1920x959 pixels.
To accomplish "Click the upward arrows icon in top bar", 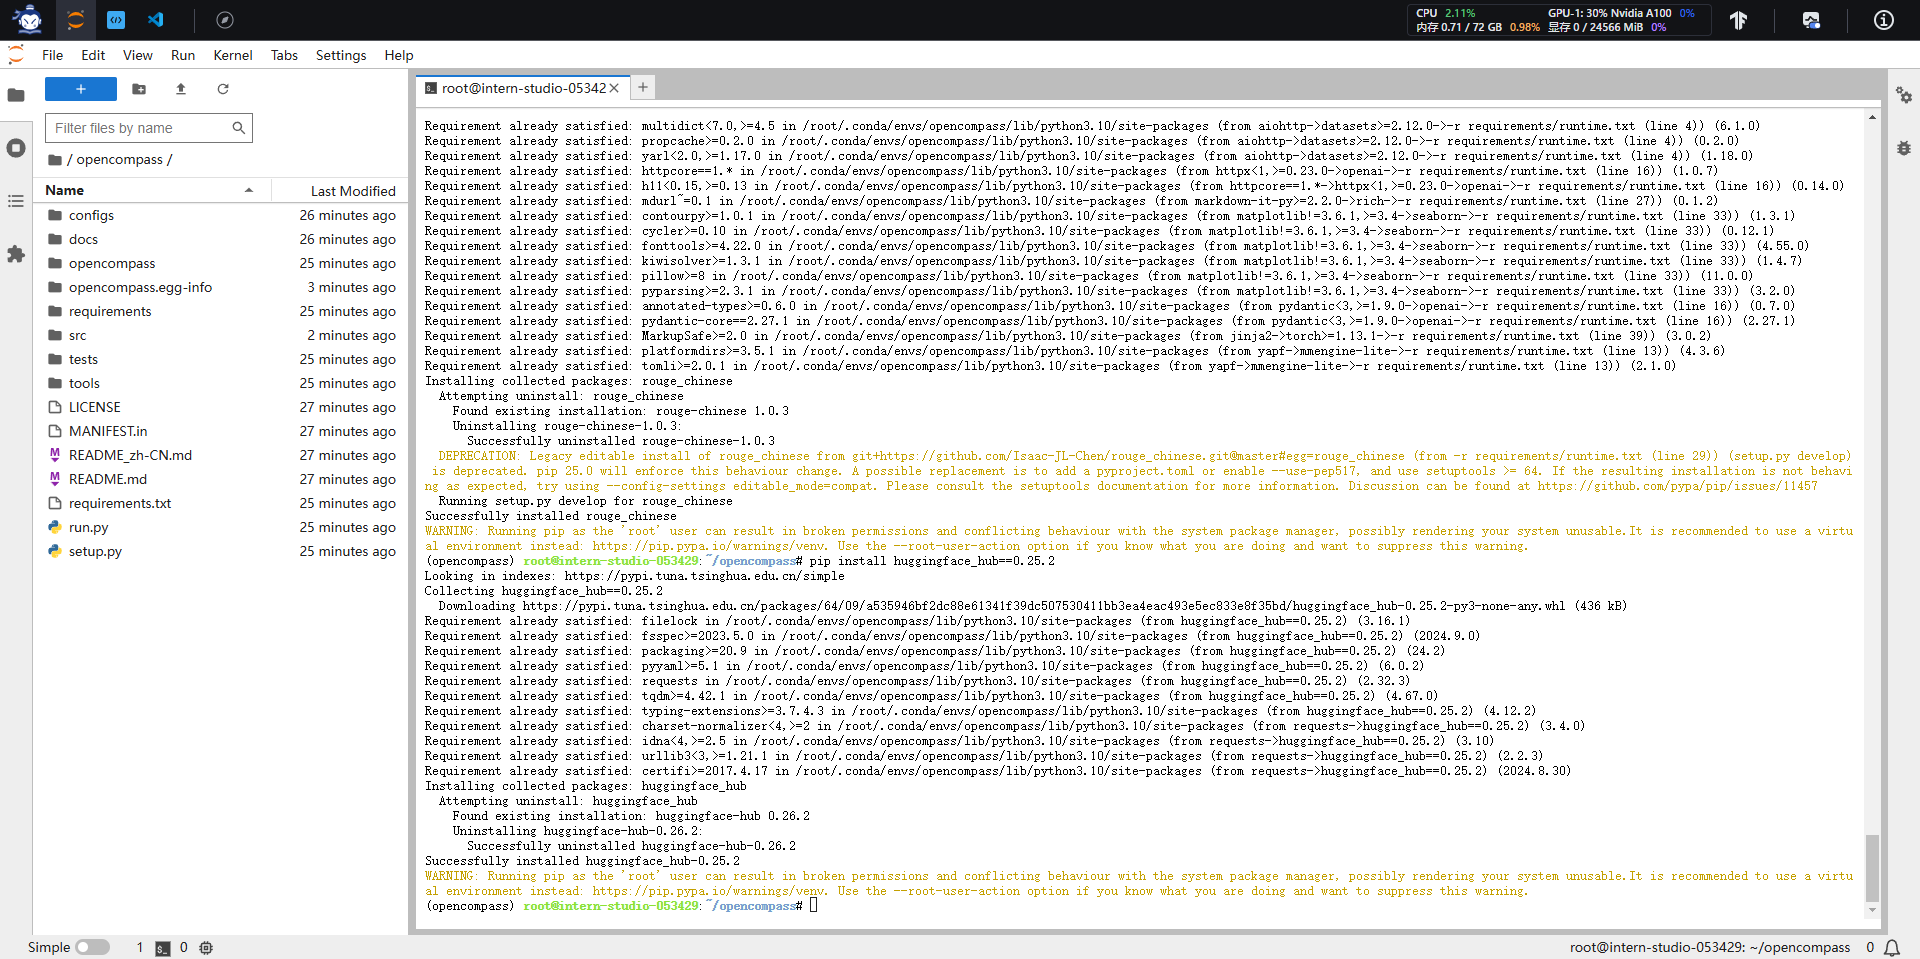I will coord(1739,20).
